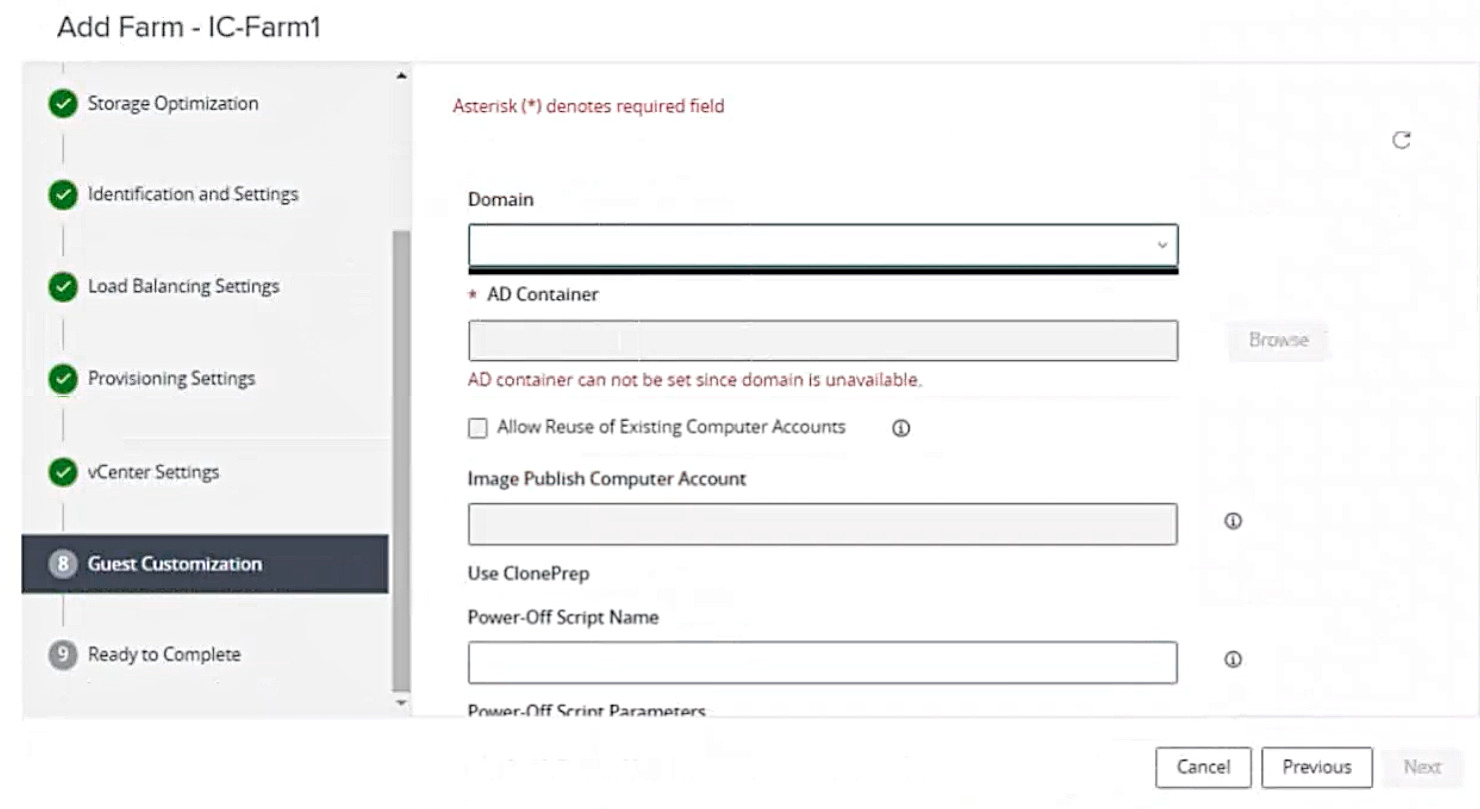
Task: Select Guest Customization step
Action: tap(174, 564)
